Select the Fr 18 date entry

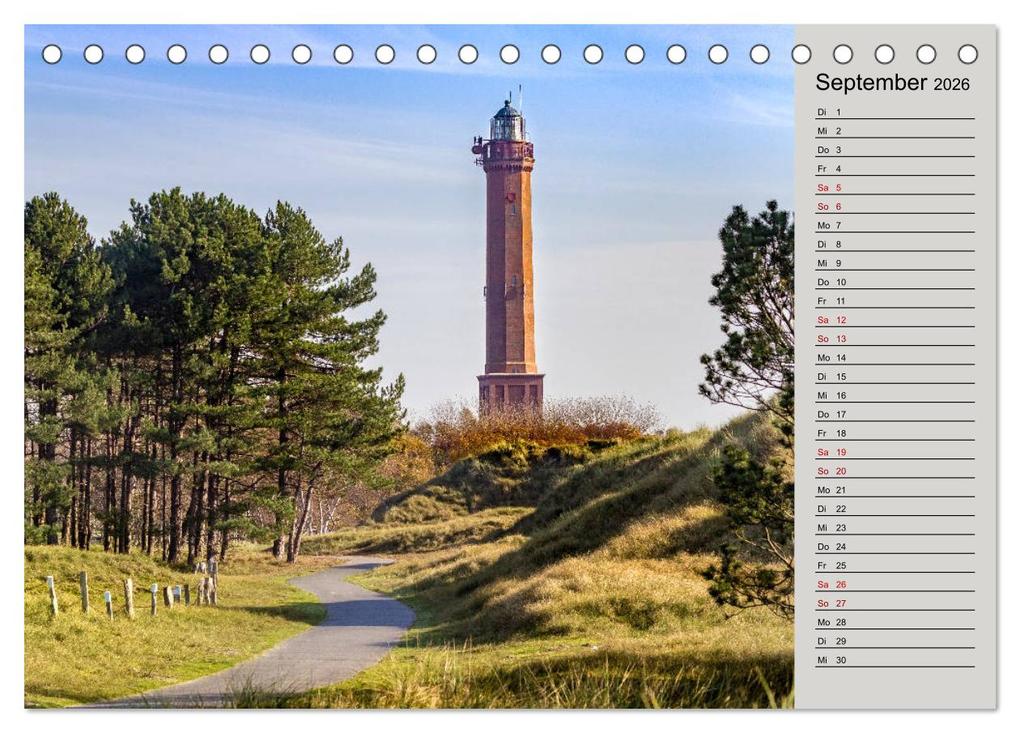tap(830, 433)
